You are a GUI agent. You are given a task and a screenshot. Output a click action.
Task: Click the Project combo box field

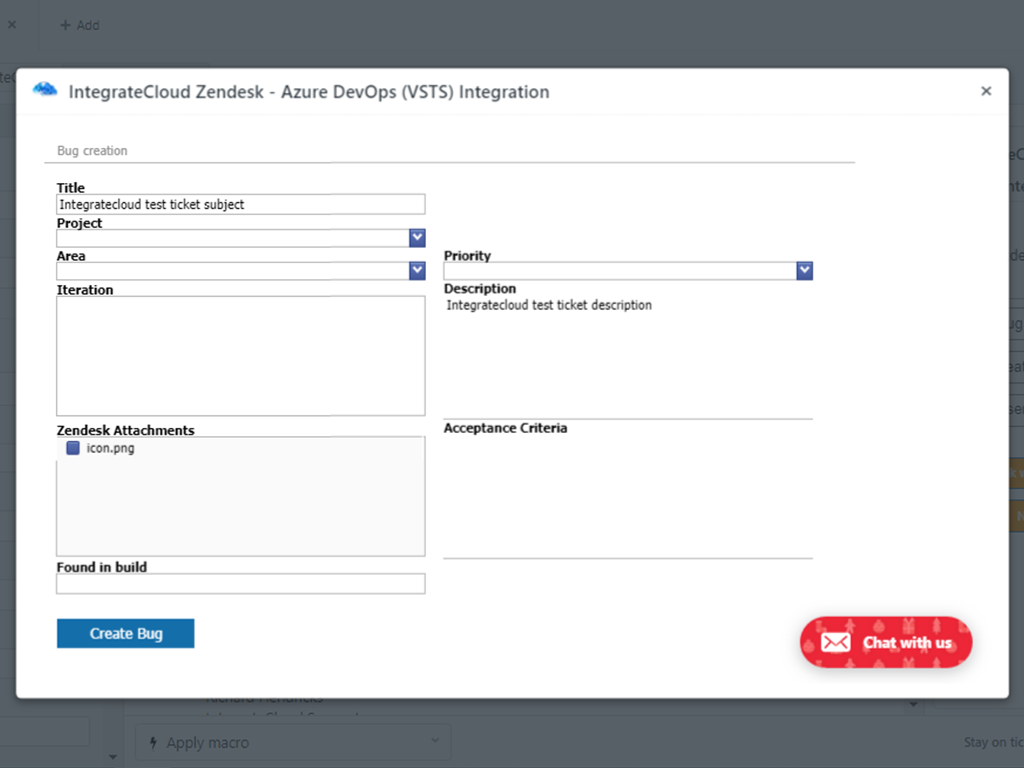click(232, 238)
